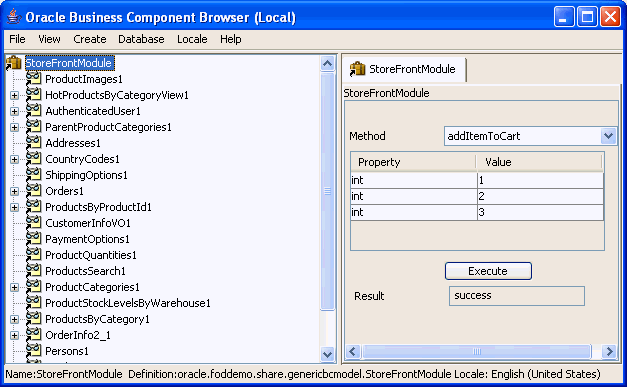Expand the OrderInfo2_1 tree node
This screenshot has height=387, width=627.
click(x=14, y=335)
